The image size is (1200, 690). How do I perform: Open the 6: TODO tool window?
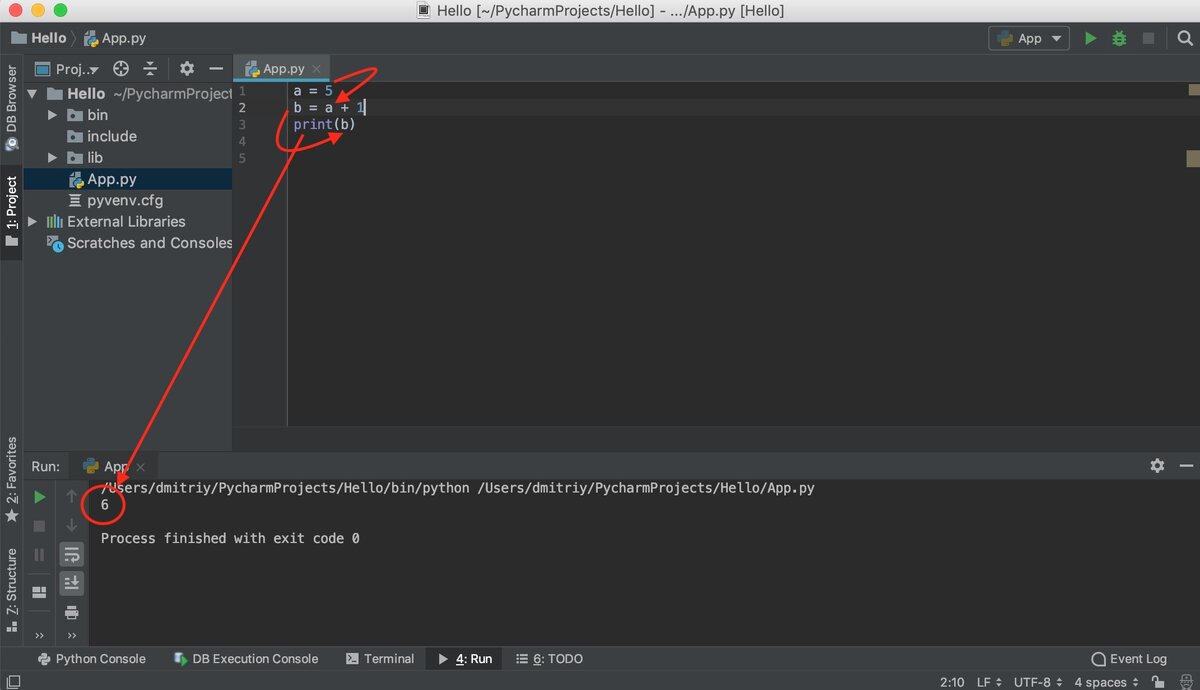549,659
